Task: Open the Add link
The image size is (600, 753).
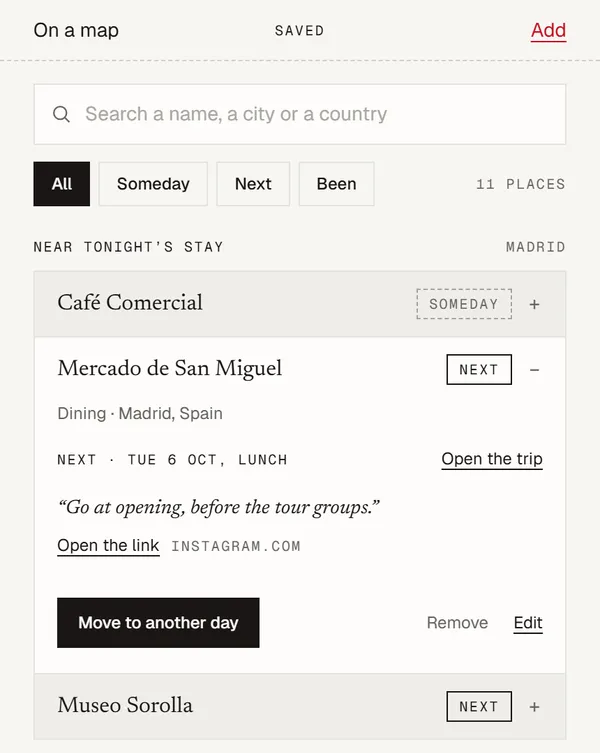Action: click(x=548, y=31)
